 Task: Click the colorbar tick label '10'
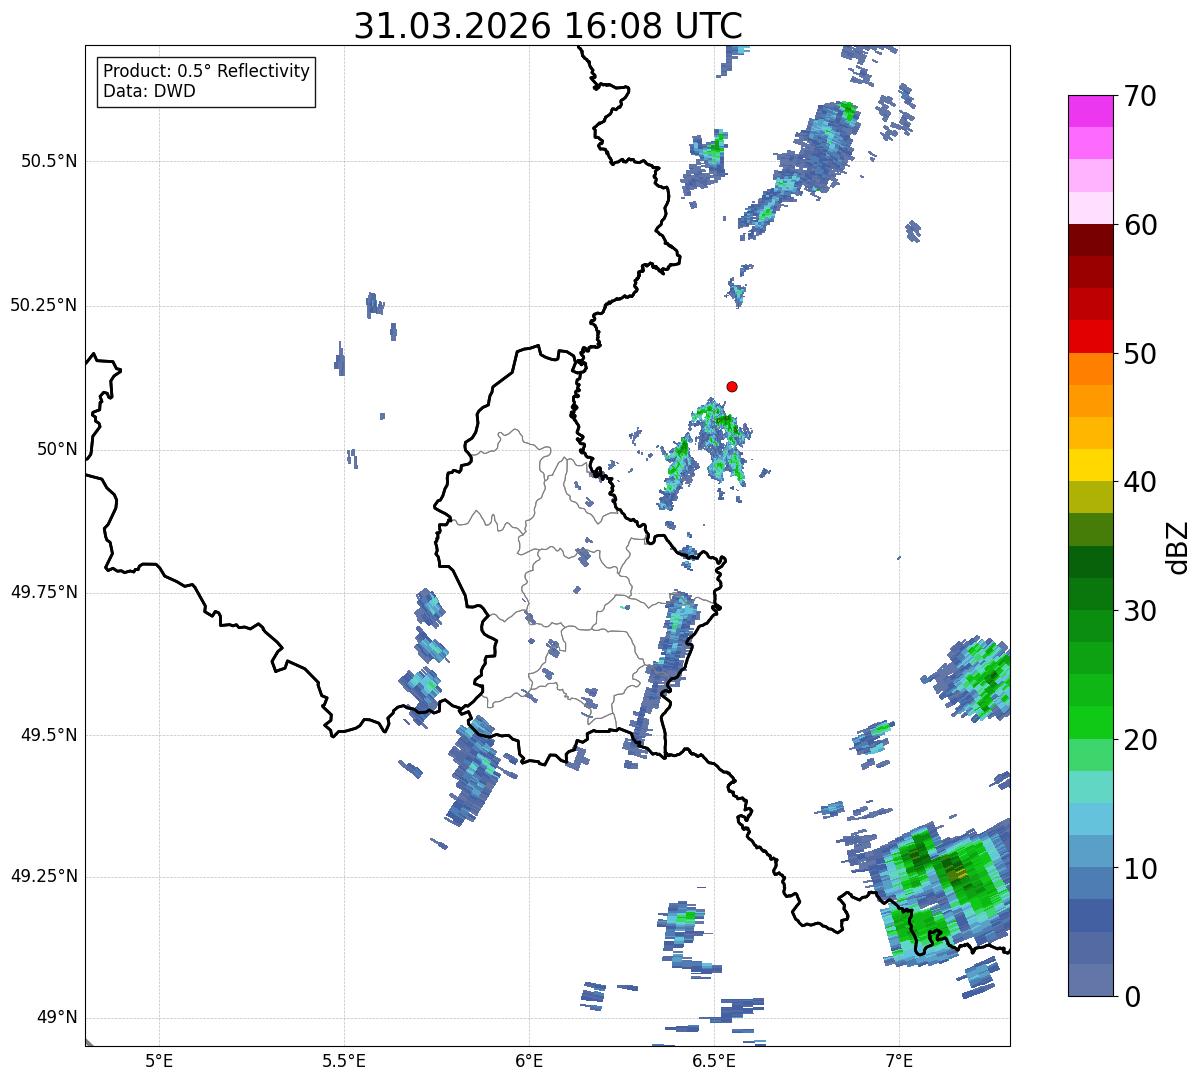(x=1140, y=868)
